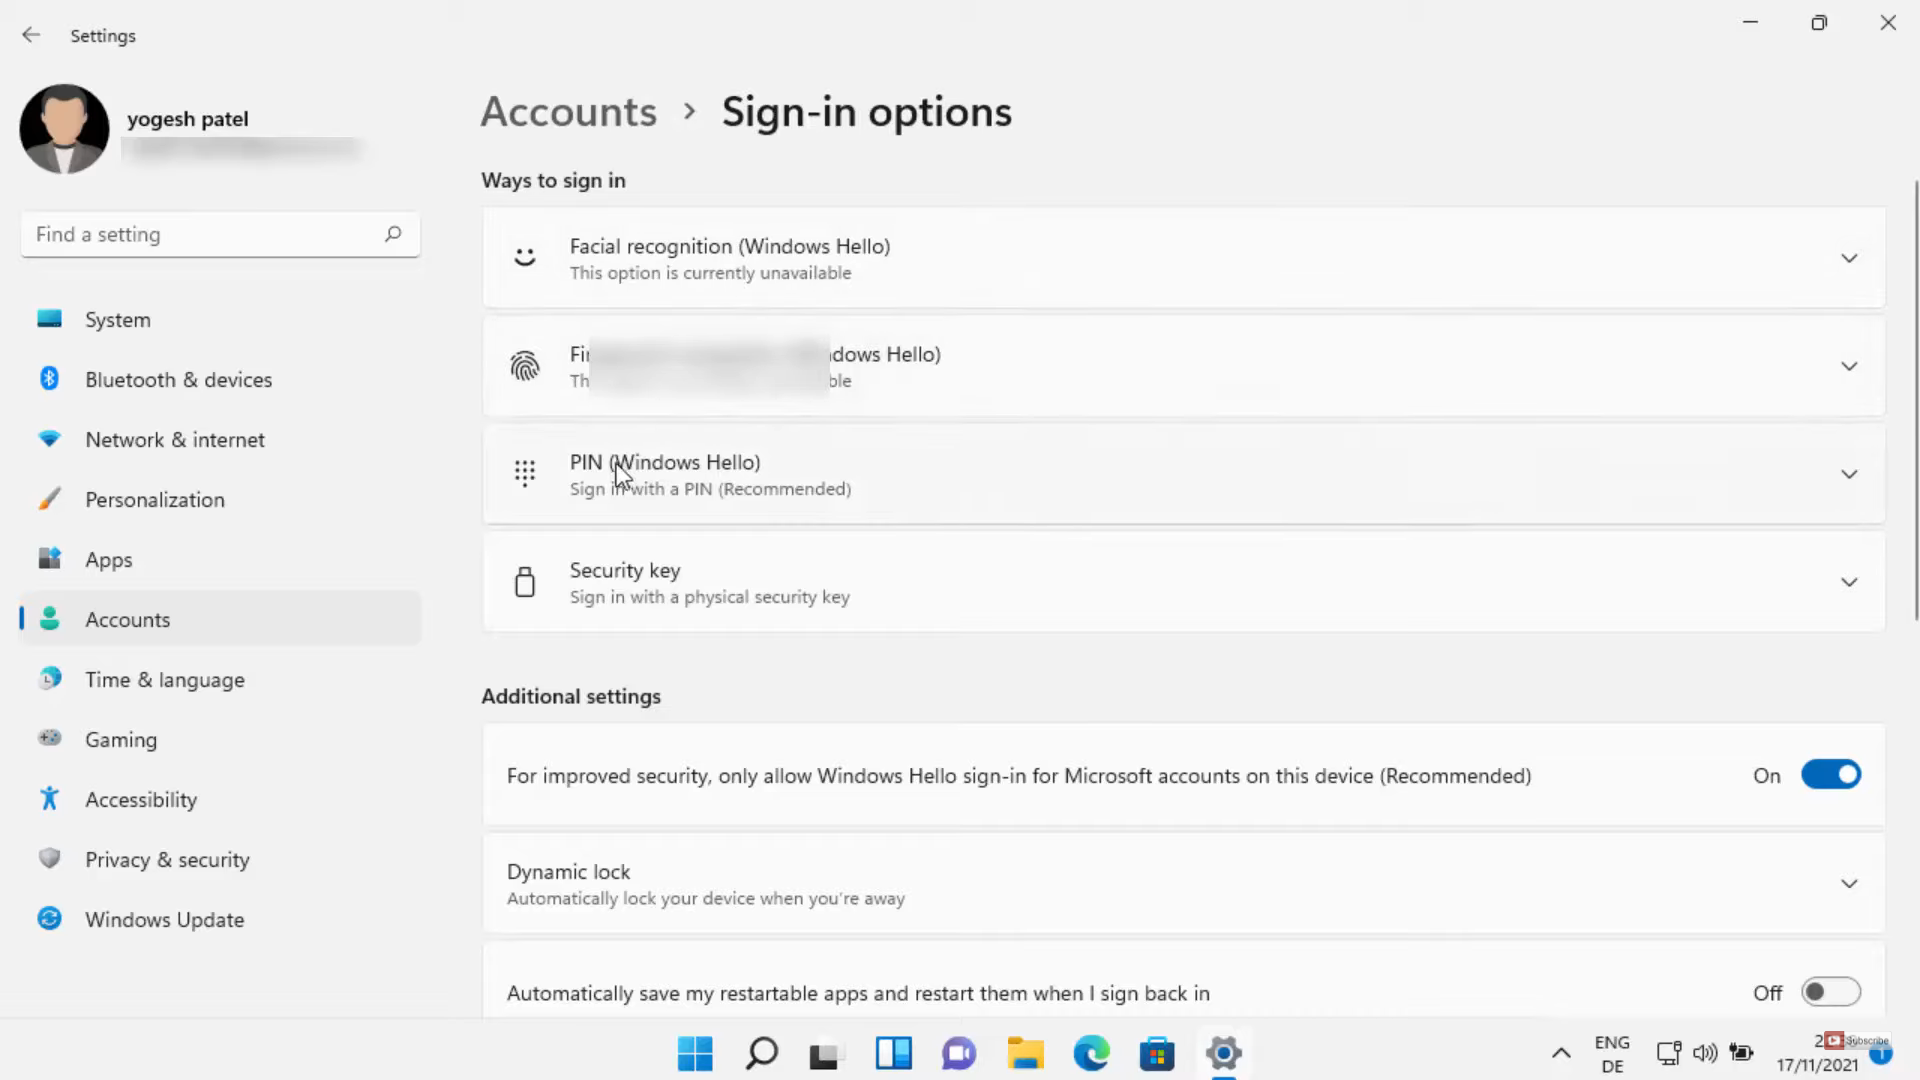1920x1080 pixels.
Task: Go back to Accounts via breadcrumb
Action: (569, 112)
